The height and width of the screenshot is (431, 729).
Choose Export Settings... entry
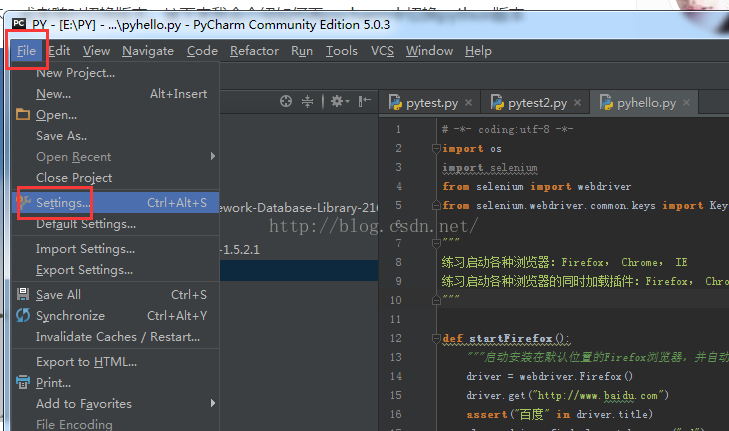click(115, 270)
